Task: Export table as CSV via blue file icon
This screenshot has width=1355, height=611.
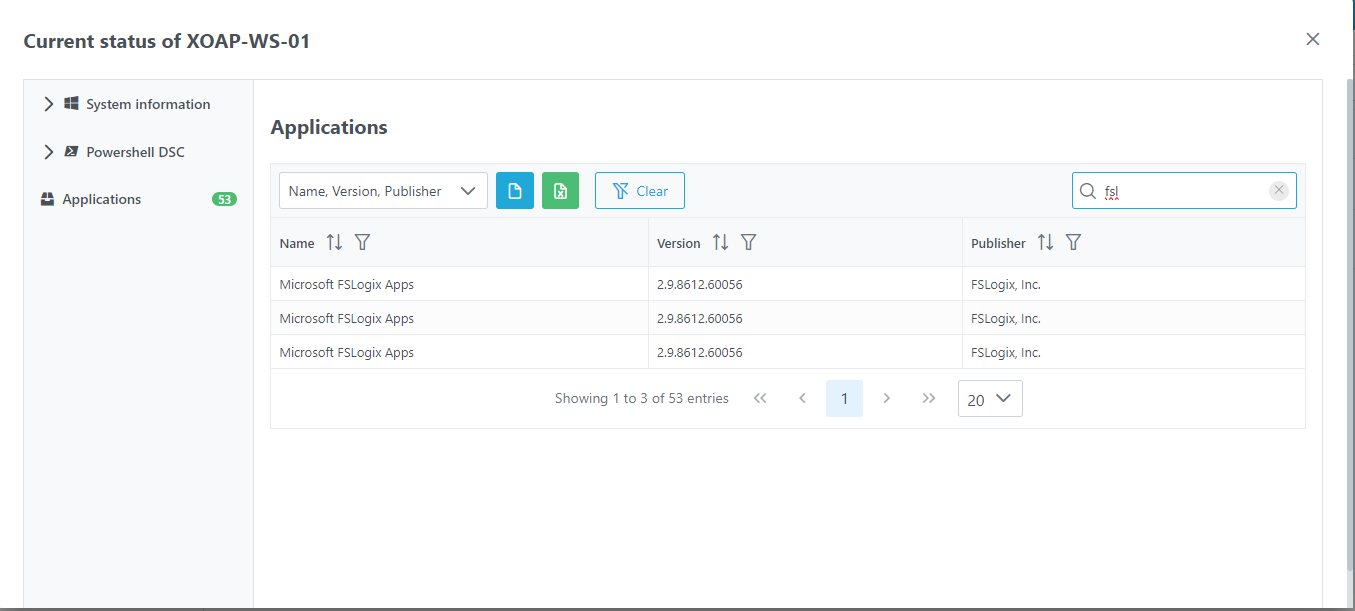Action: [x=515, y=191]
